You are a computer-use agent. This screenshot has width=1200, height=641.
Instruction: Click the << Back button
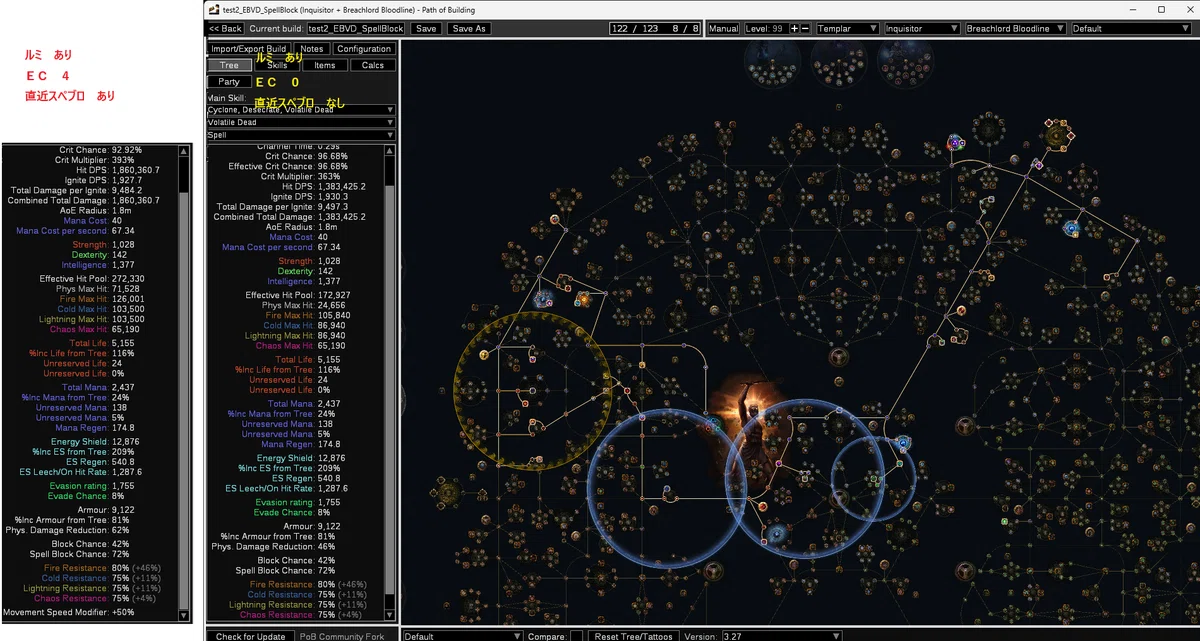(225, 29)
